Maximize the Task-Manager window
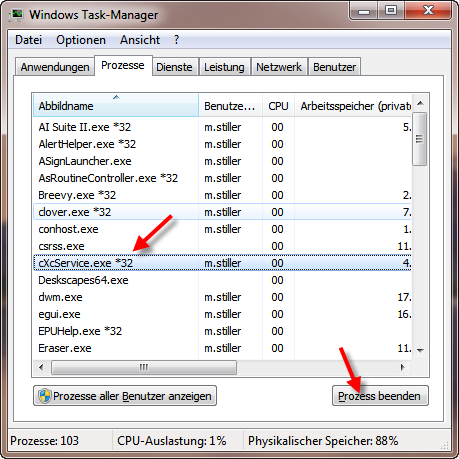Image resolution: width=459 pixels, height=459 pixels. [x=391, y=11]
